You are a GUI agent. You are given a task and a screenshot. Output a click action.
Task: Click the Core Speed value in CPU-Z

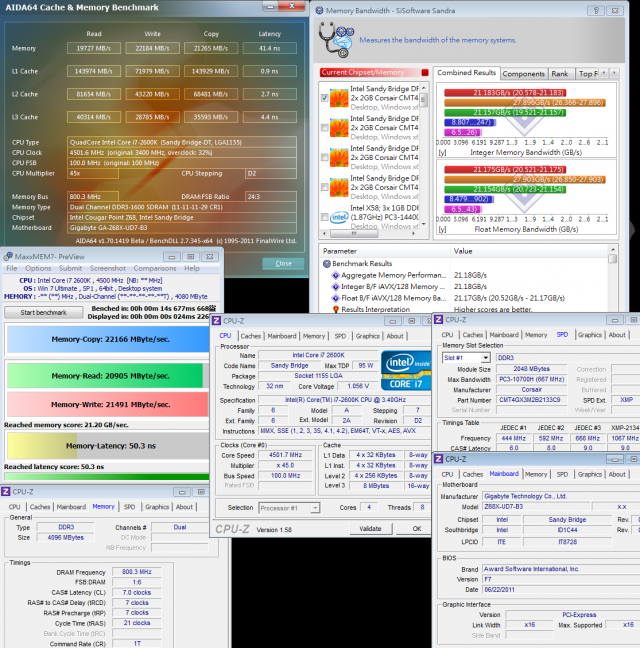(x=286, y=455)
